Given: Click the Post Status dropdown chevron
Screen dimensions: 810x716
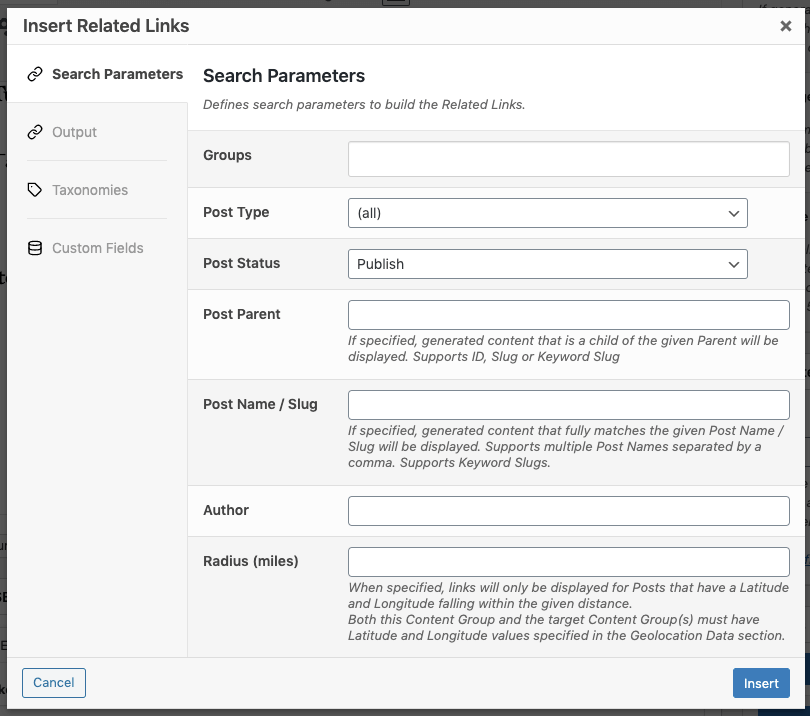Looking at the screenshot, I should 733,263.
